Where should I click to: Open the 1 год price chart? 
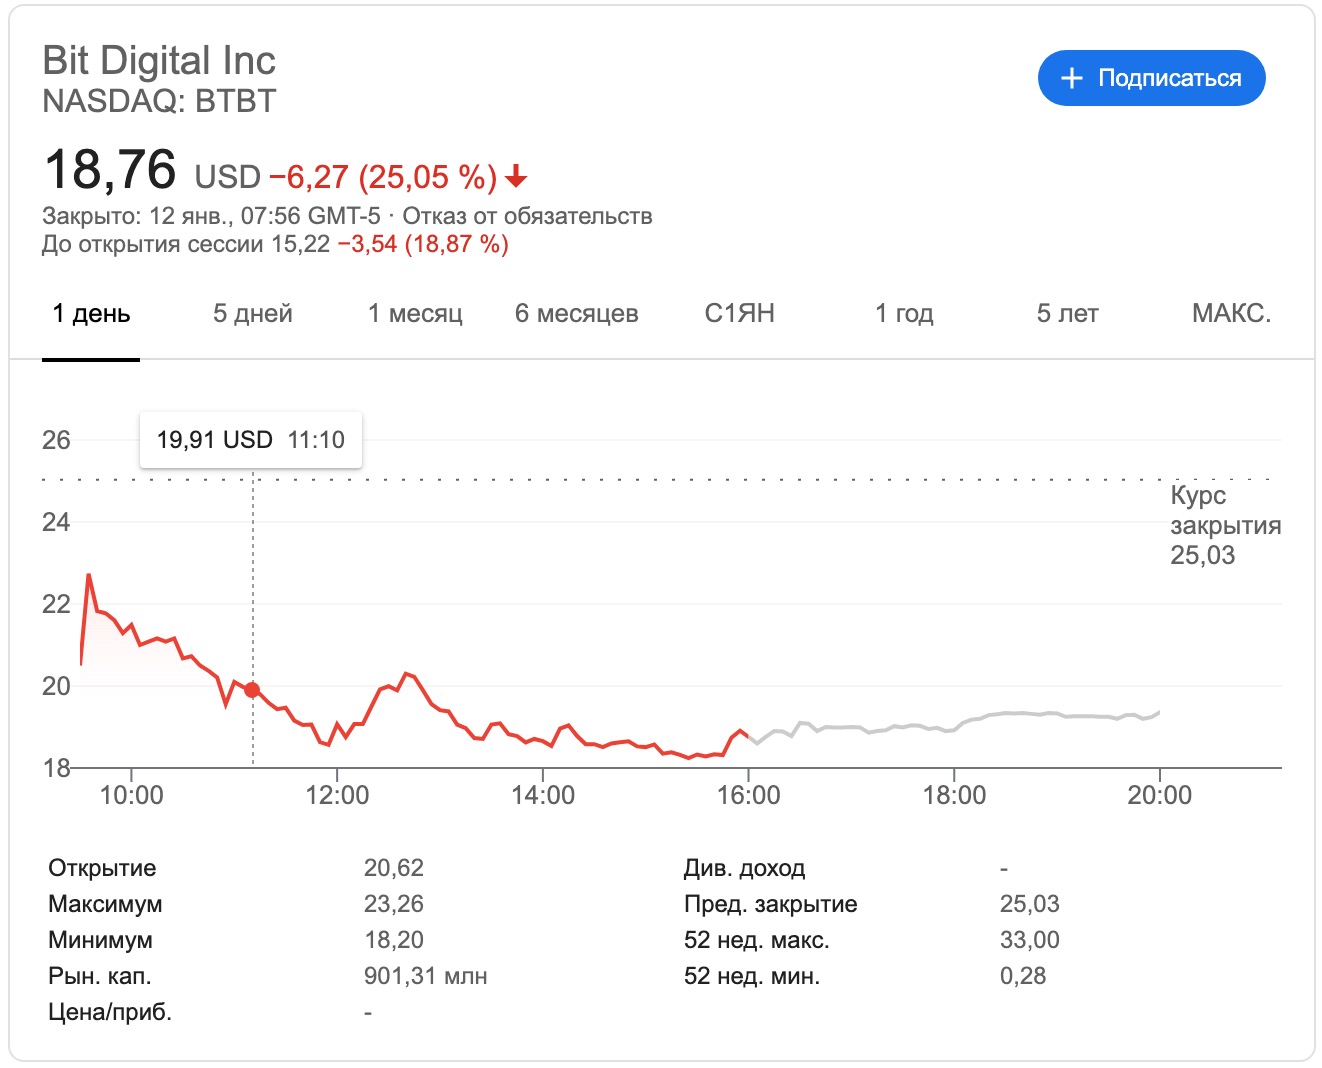[x=904, y=313]
